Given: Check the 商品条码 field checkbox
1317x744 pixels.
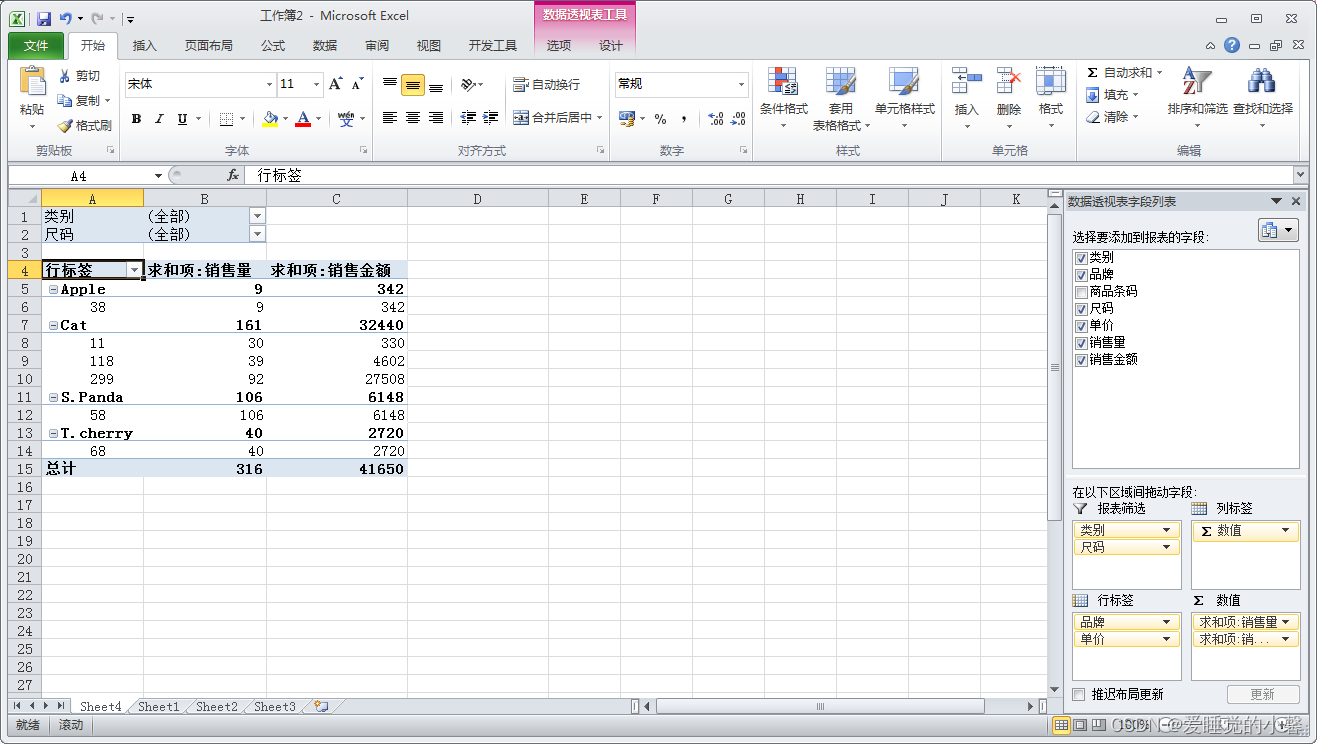Looking at the screenshot, I should (1081, 292).
